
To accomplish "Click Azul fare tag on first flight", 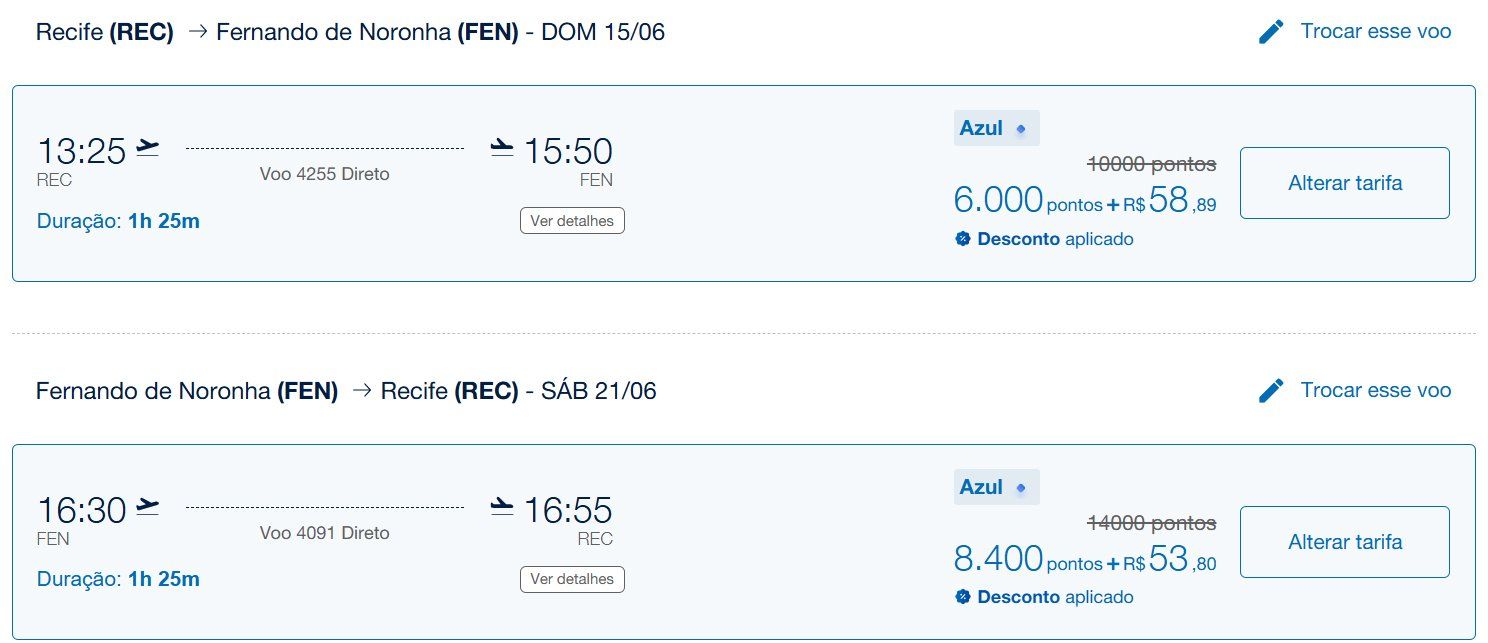I will (997, 128).
